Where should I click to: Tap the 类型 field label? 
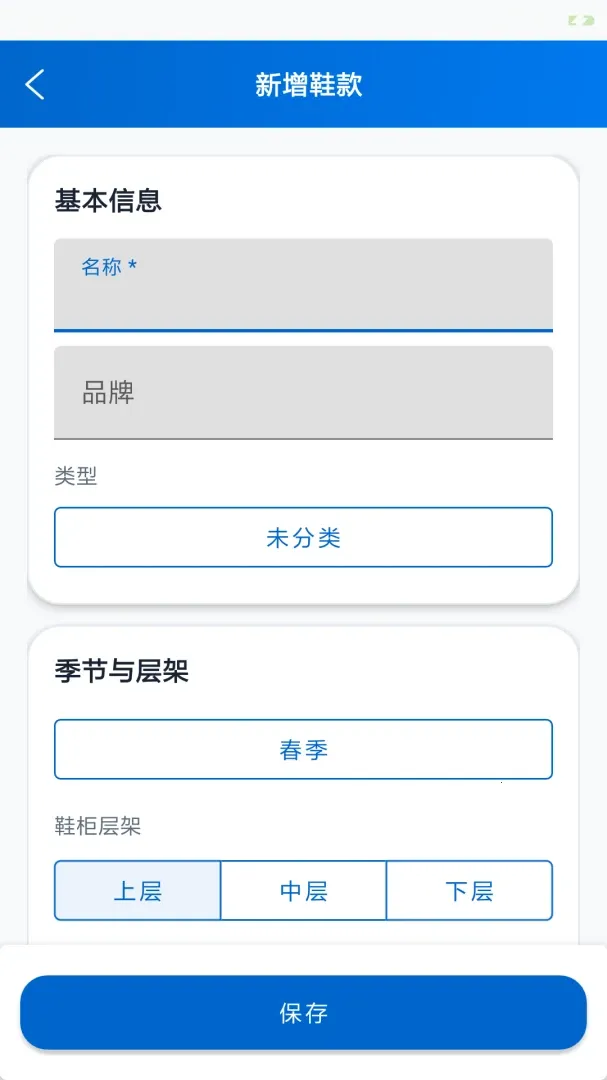coord(76,476)
